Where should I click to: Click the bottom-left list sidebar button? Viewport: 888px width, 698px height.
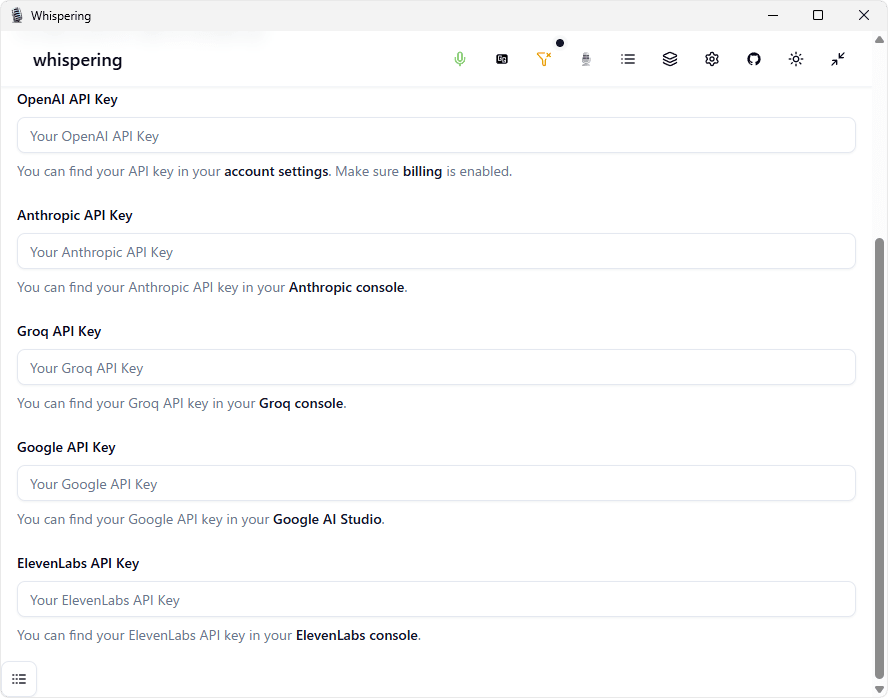19,679
